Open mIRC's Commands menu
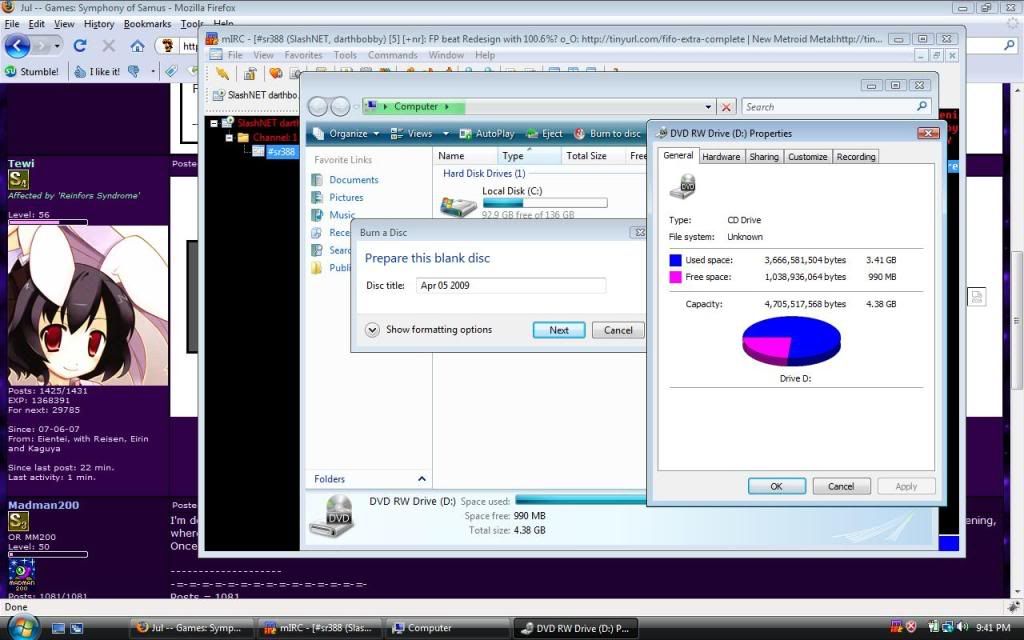1024x640 pixels. point(392,55)
